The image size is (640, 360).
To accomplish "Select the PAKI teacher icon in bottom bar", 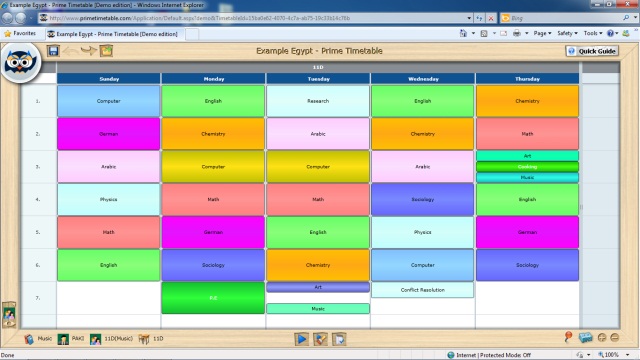I will tap(63, 339).
